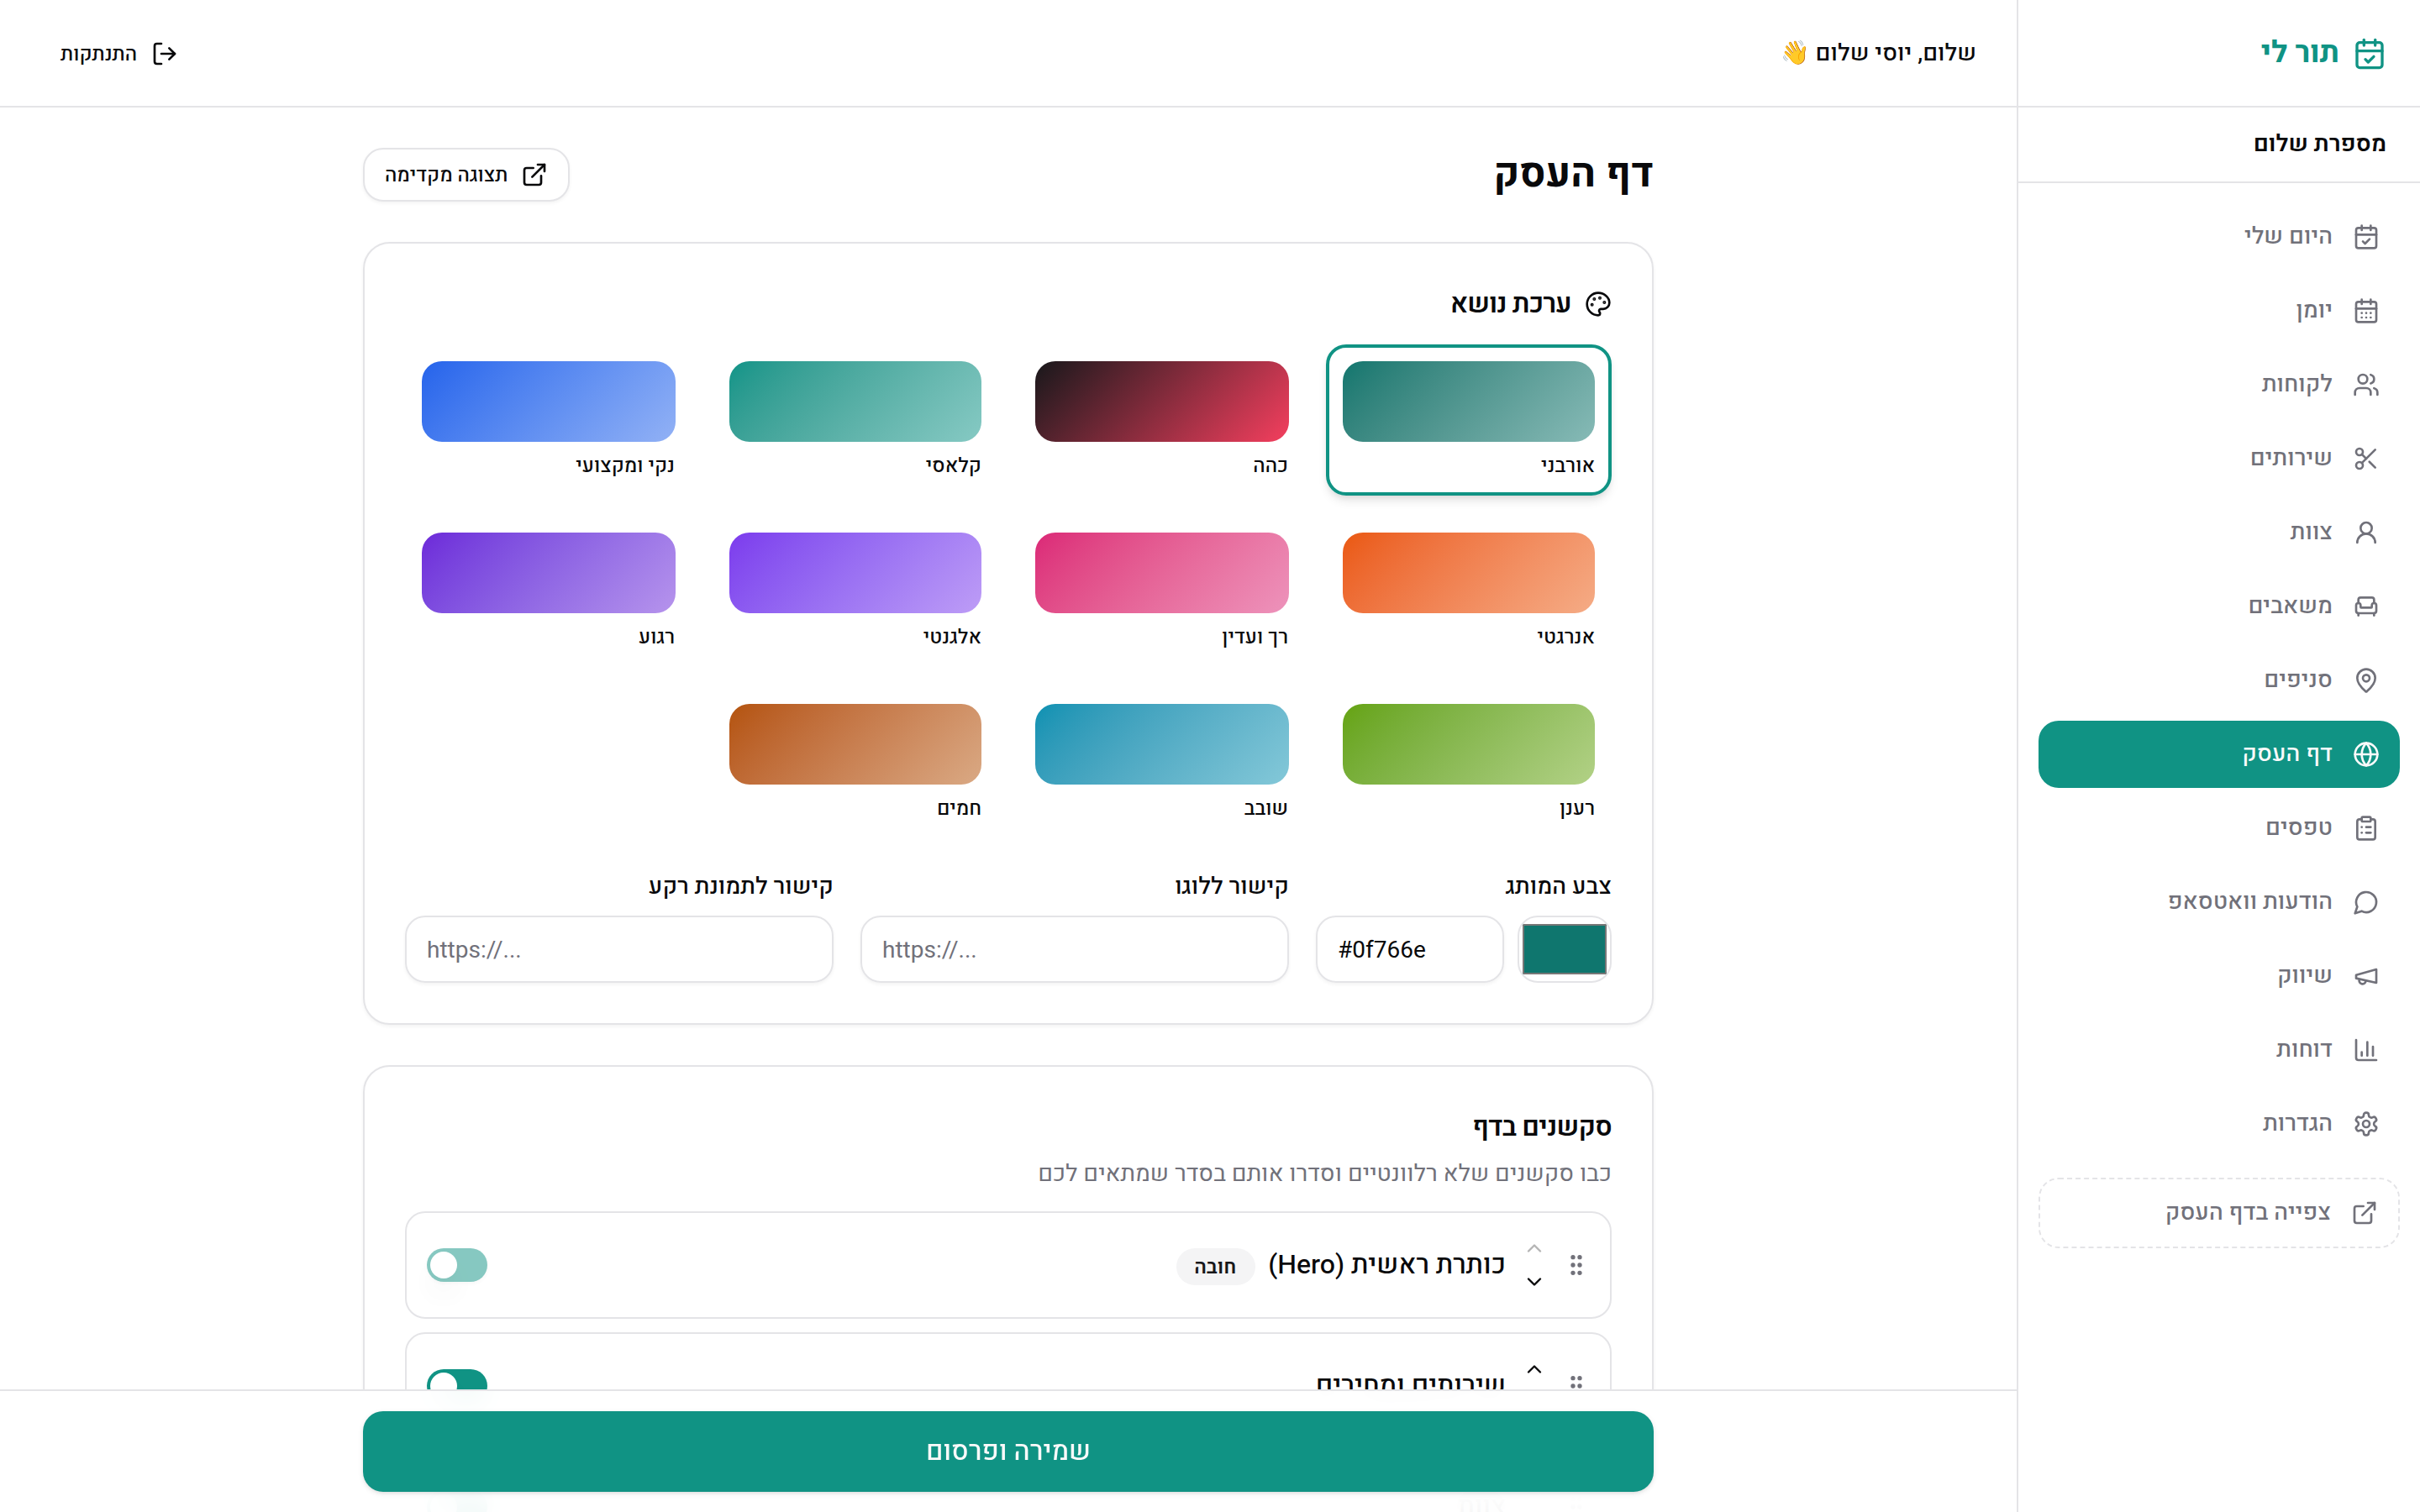Navigate to צוות in the sidebar
Image resolution: width=2420 pixels, height=1512 pixels.
[2218, 532]
